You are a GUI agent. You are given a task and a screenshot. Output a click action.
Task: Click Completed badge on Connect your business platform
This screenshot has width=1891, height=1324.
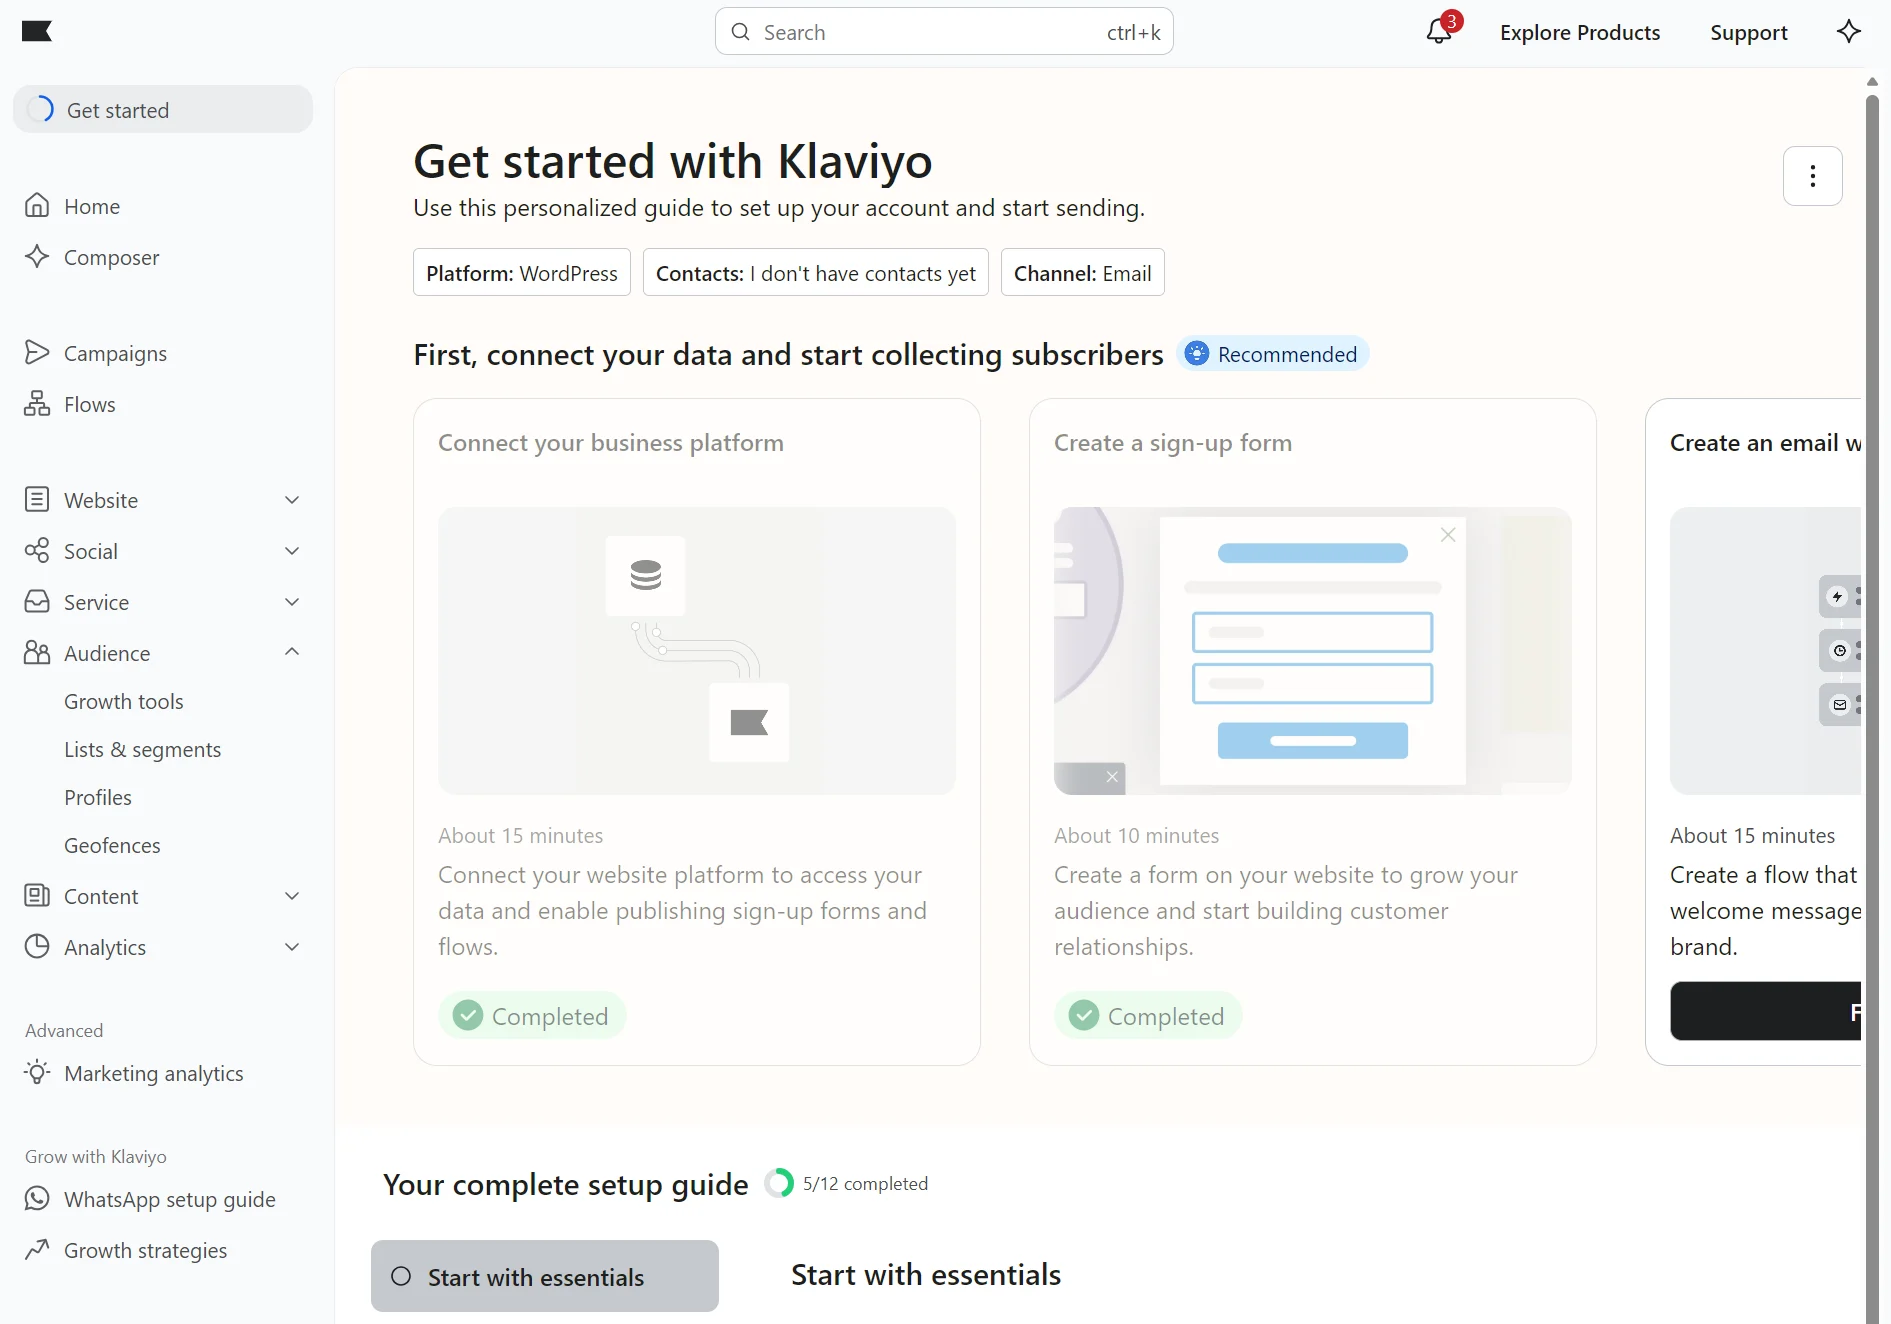532,1016
